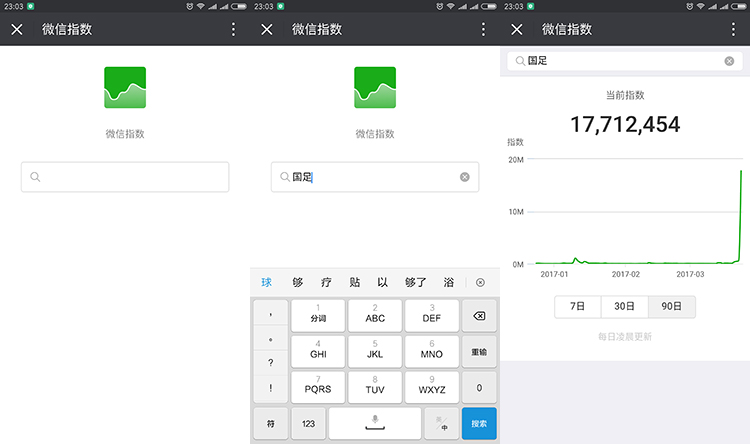Tap the ABC key
The height and width of the screenshot is (444, 750).
pyautogui.click(x=375, y=315)
